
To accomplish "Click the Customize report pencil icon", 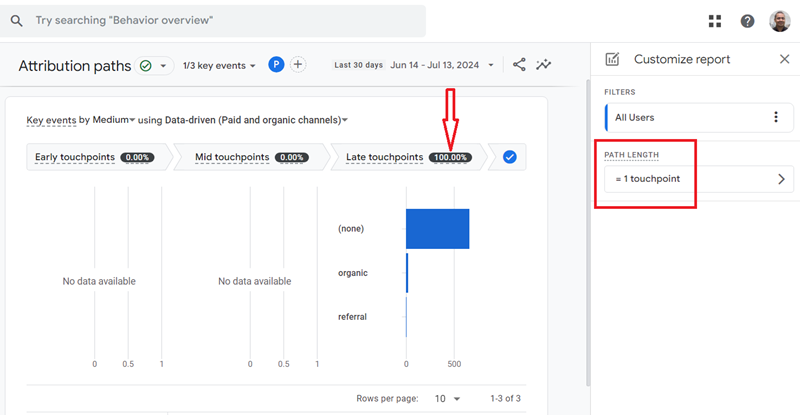I will click(612, 59).
